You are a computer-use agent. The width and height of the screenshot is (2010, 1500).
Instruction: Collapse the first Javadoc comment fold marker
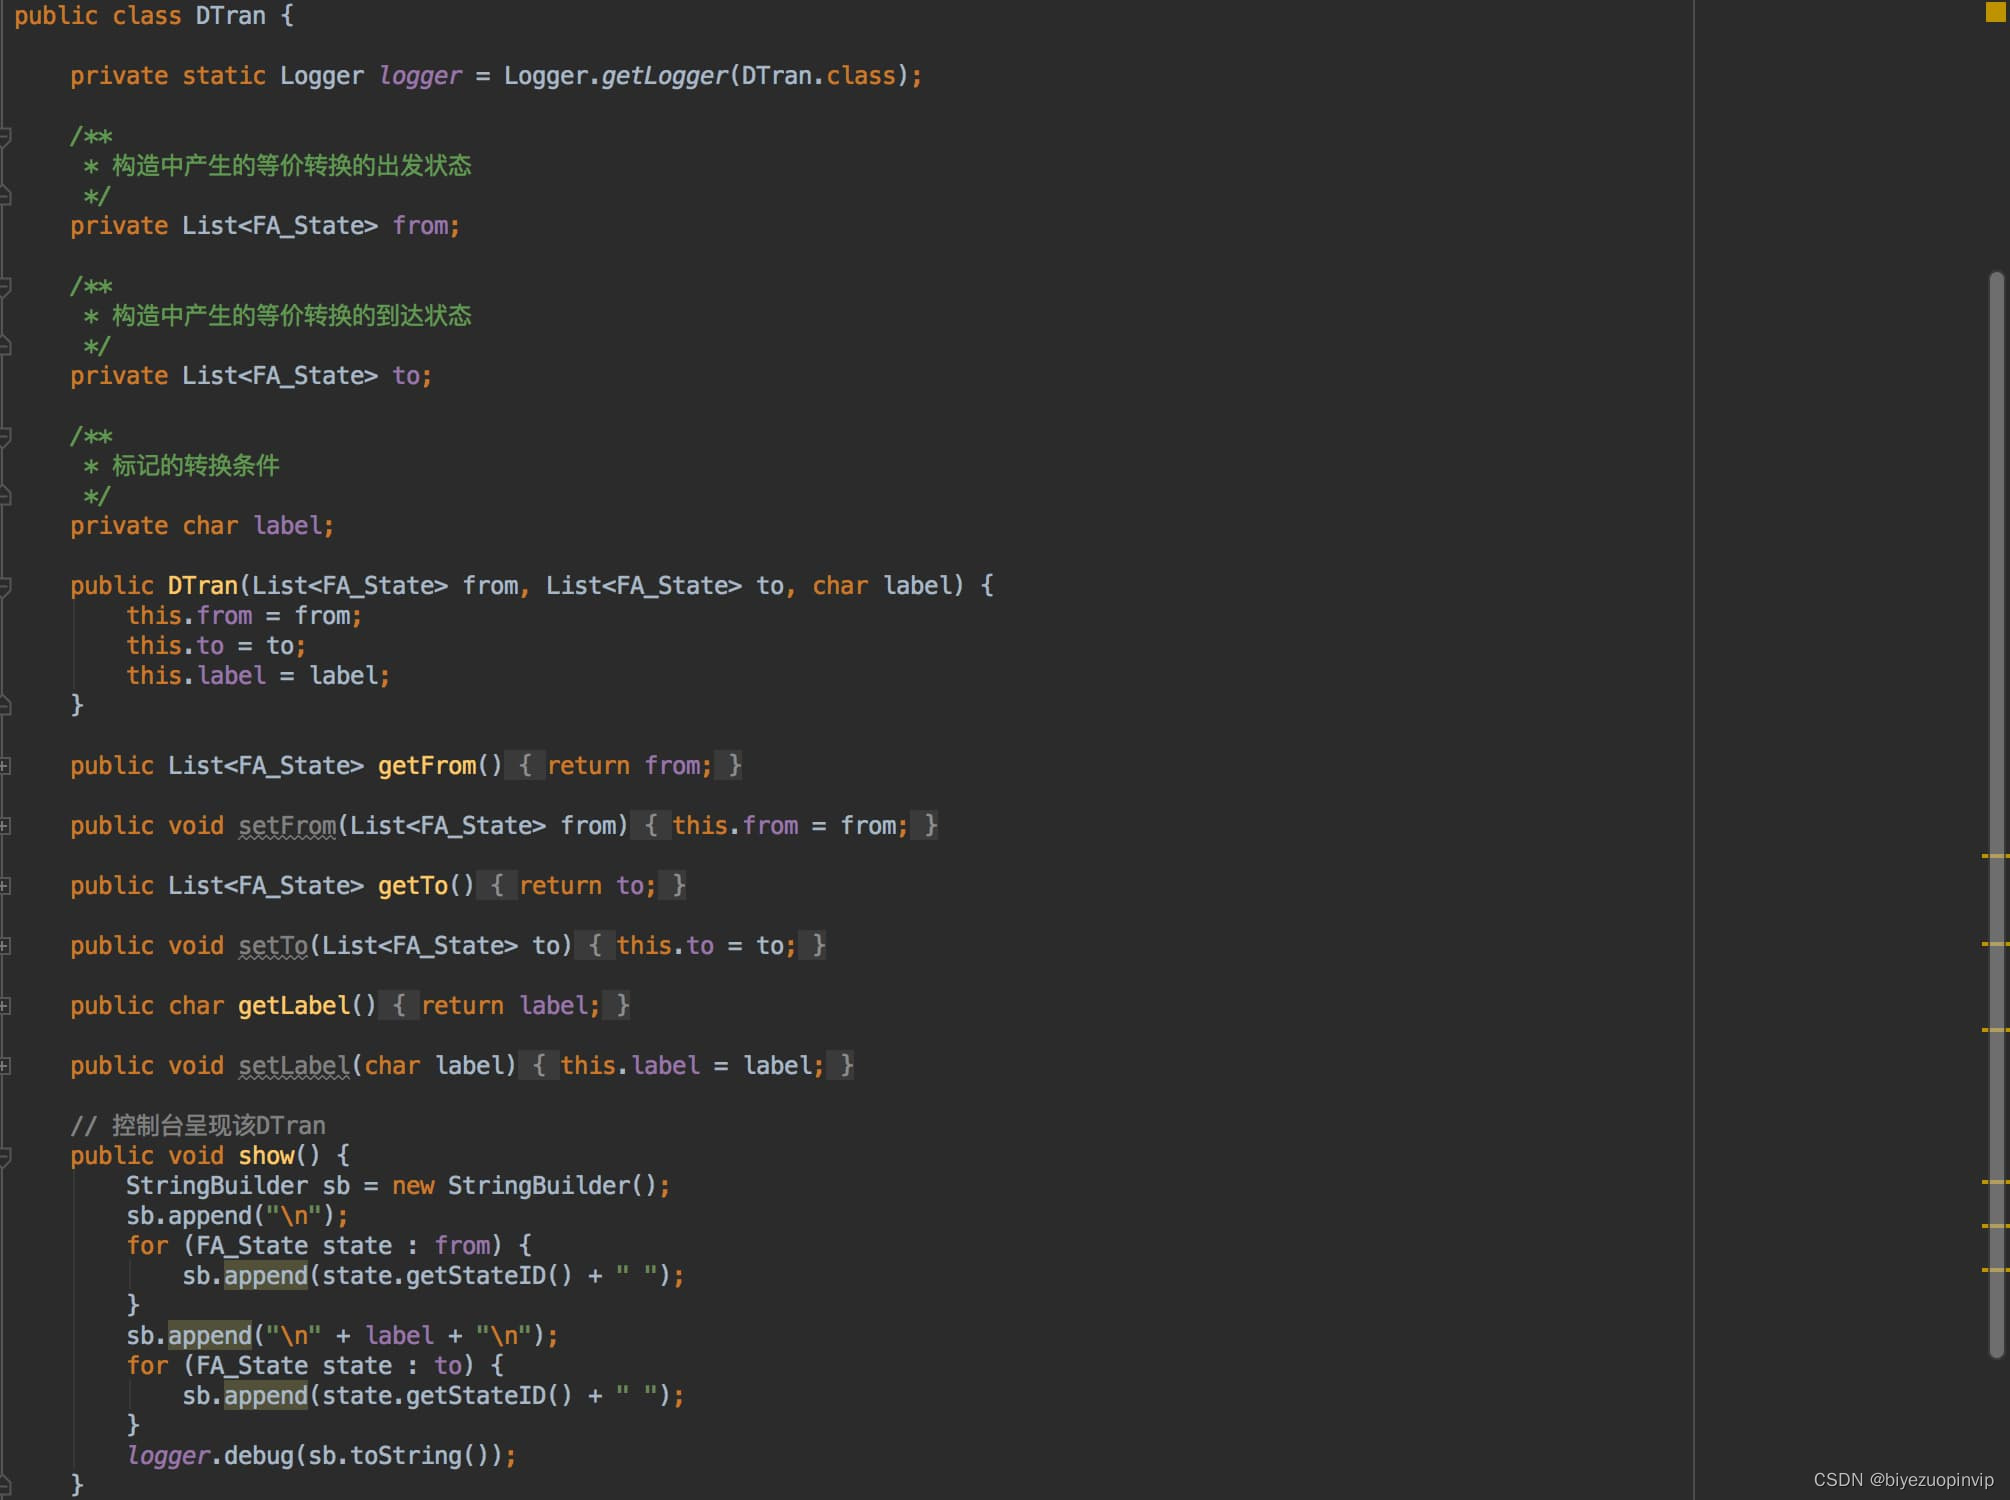pyautogui.click(x=5, y=137)
